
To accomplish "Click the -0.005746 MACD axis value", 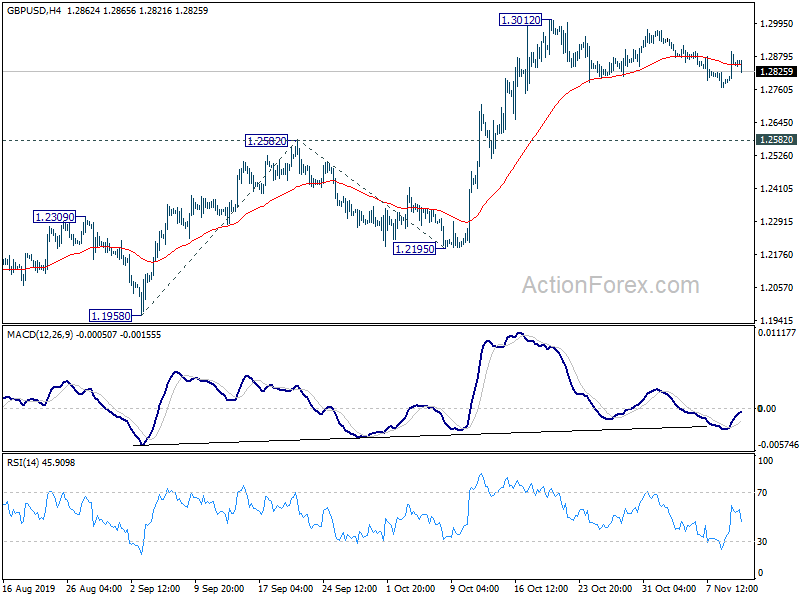I will coord(777,445).
